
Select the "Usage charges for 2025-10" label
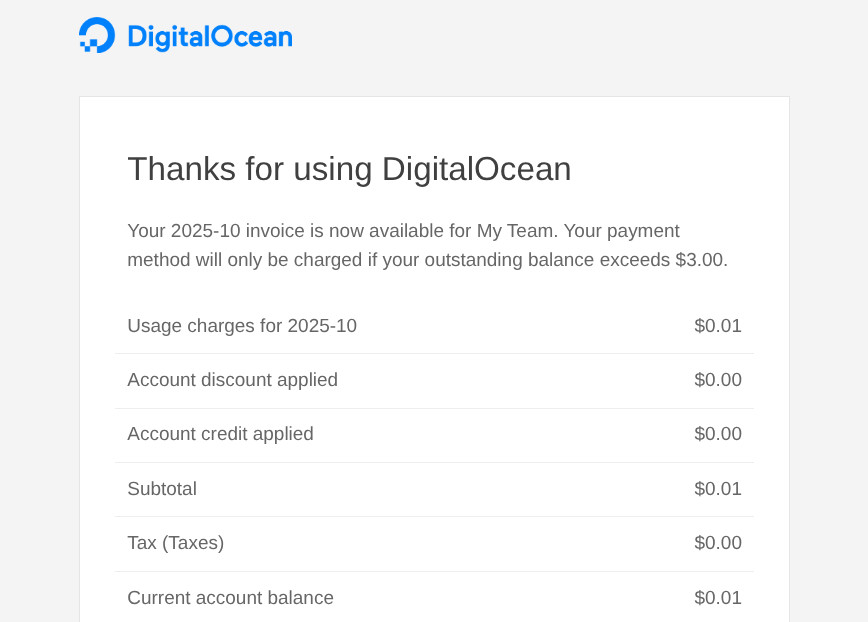click(x=242, y=326)
